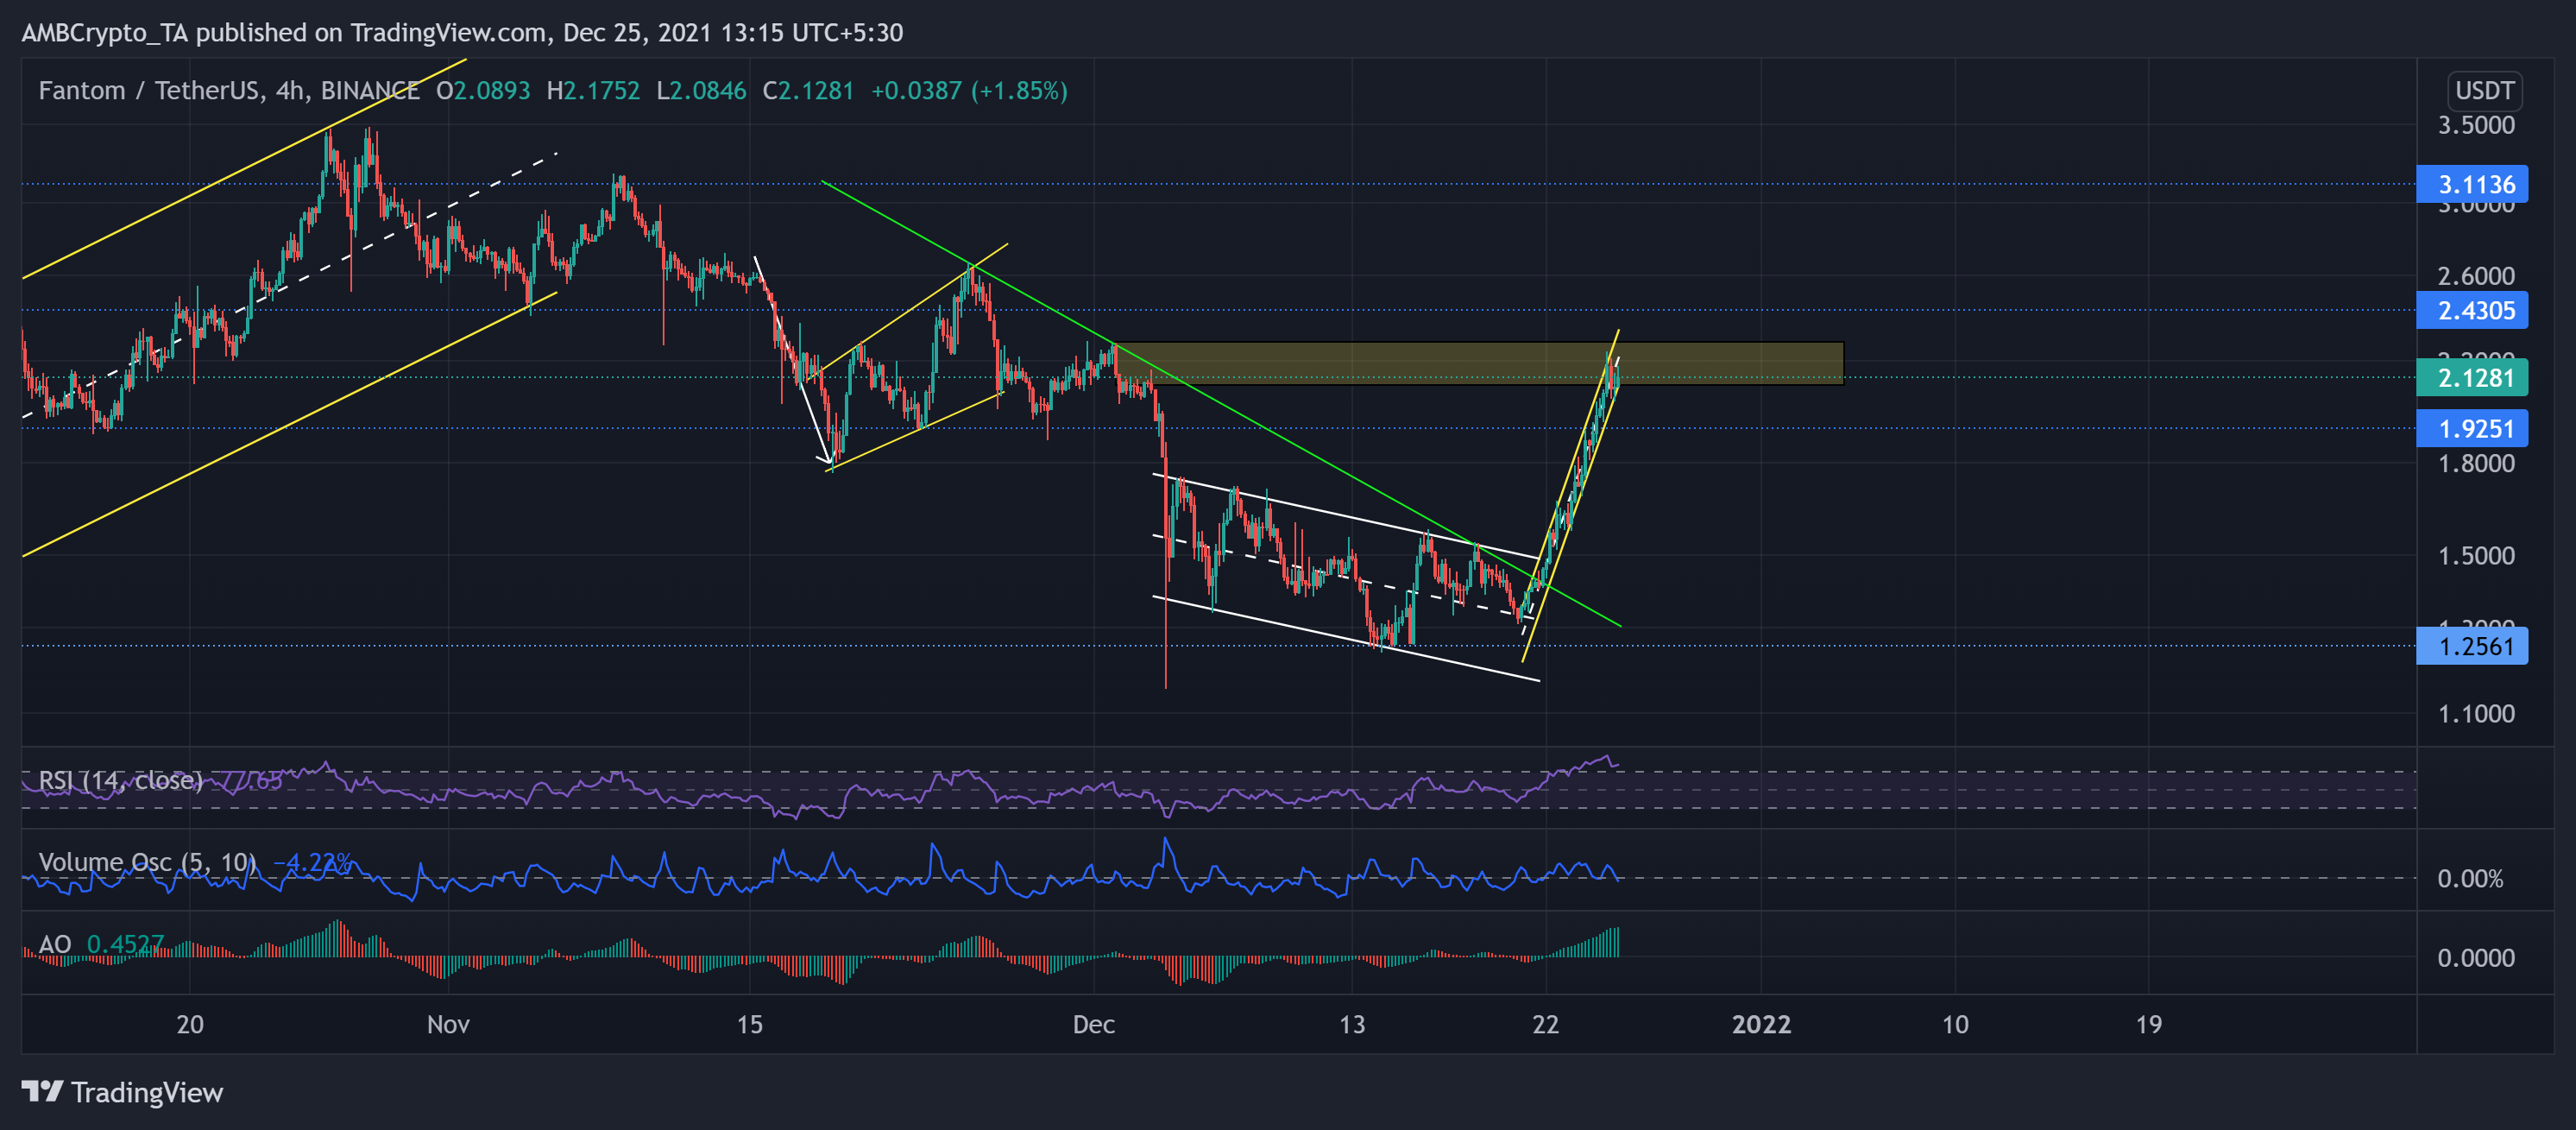The height and width of the screenshot is (1130, 2576).
Task: Click the yellow resistance zone rectangle
Action: 1480,364
